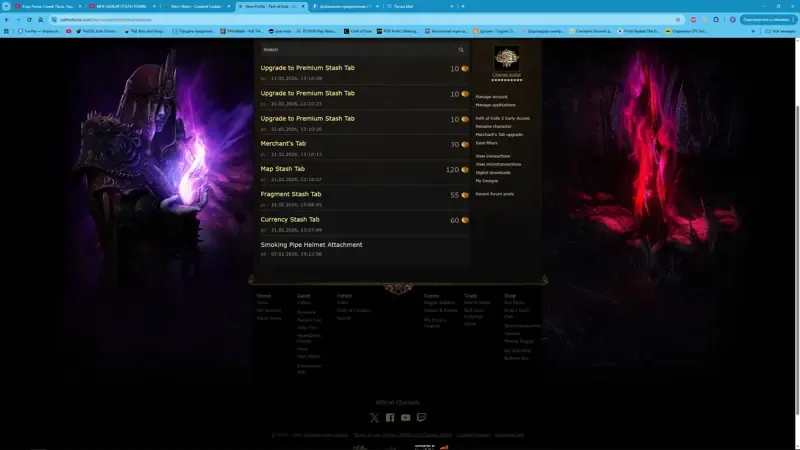The height and width of the screenshot is (450, 800).
Task: Open a new tab with the plus icon
Action: tap(463, 6)
